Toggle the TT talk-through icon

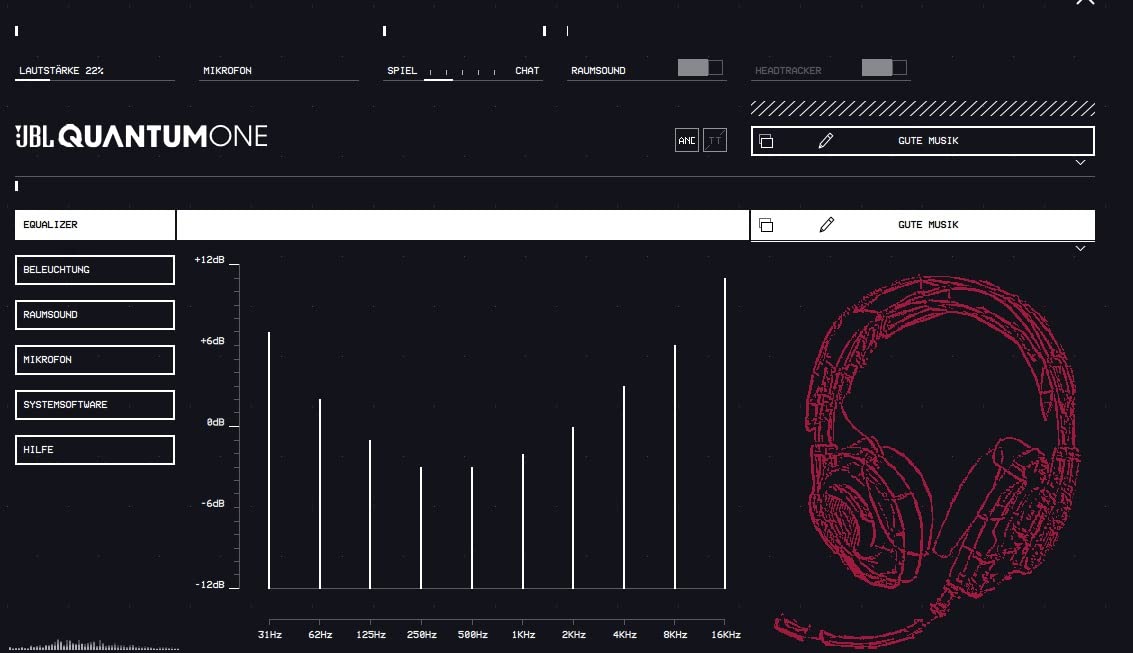(715, 140)
